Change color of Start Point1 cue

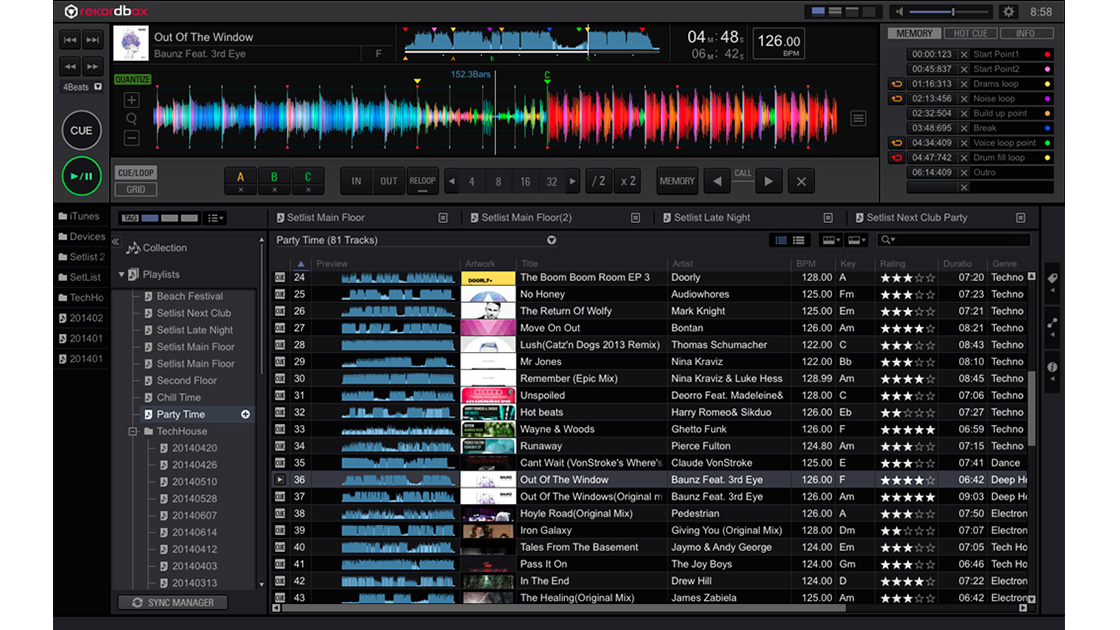tap(1048, 54)
